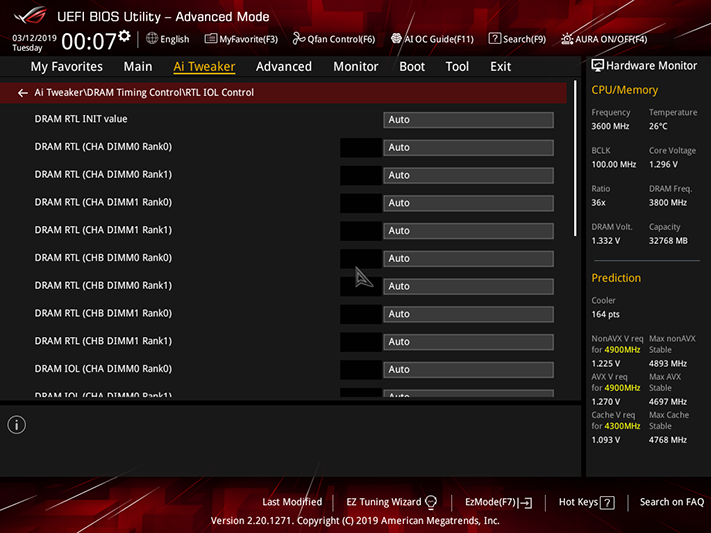The height and width of the screenshot is (533, 711).
Task: Click Search on FAQ link
Action: coord(672,502)
